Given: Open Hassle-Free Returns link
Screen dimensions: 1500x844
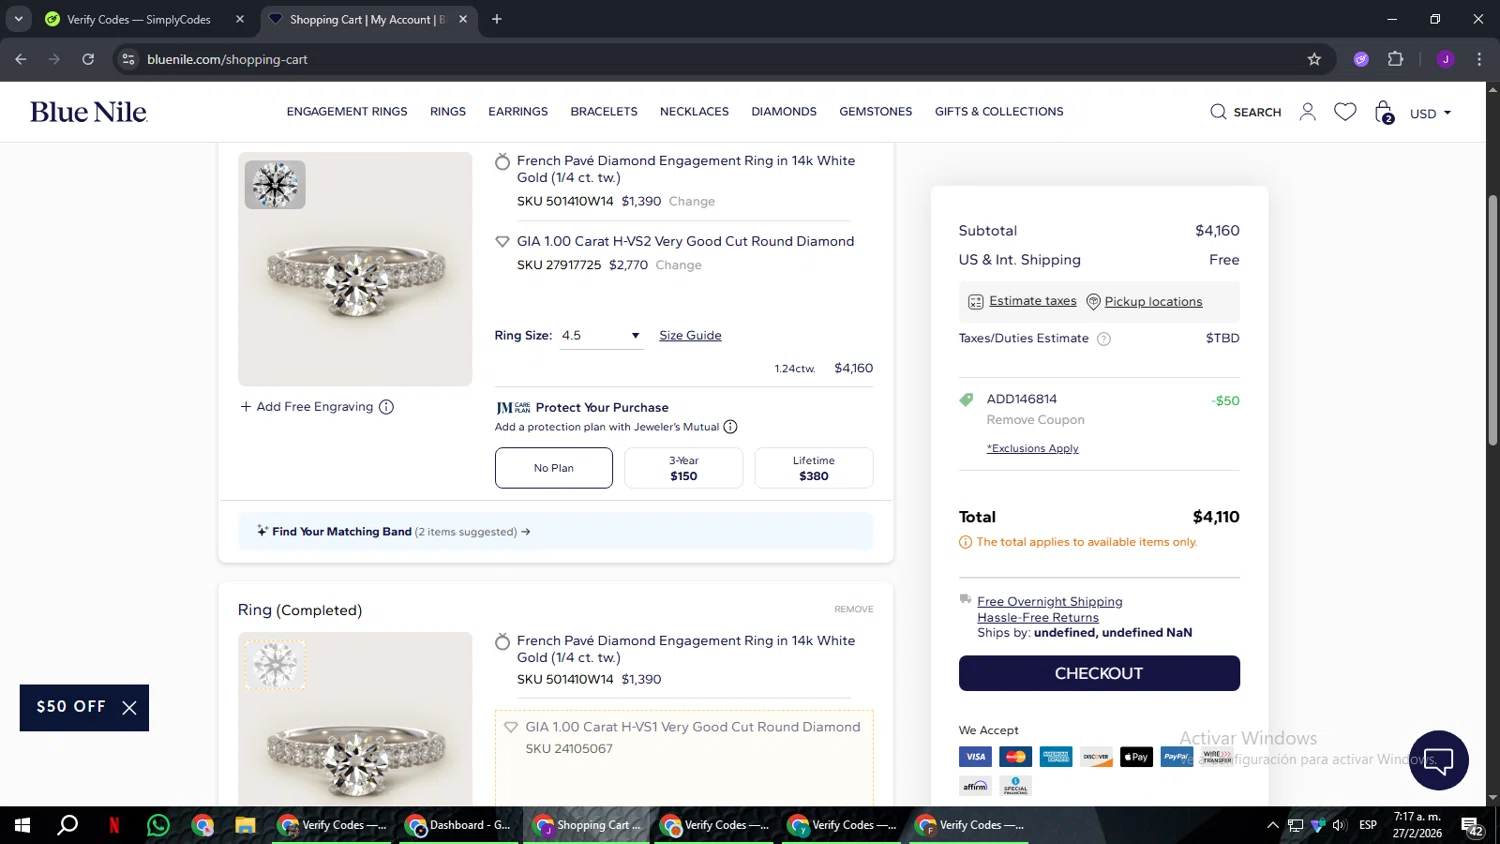Looking at the screenshot, I should click(x=1037, y=618).
